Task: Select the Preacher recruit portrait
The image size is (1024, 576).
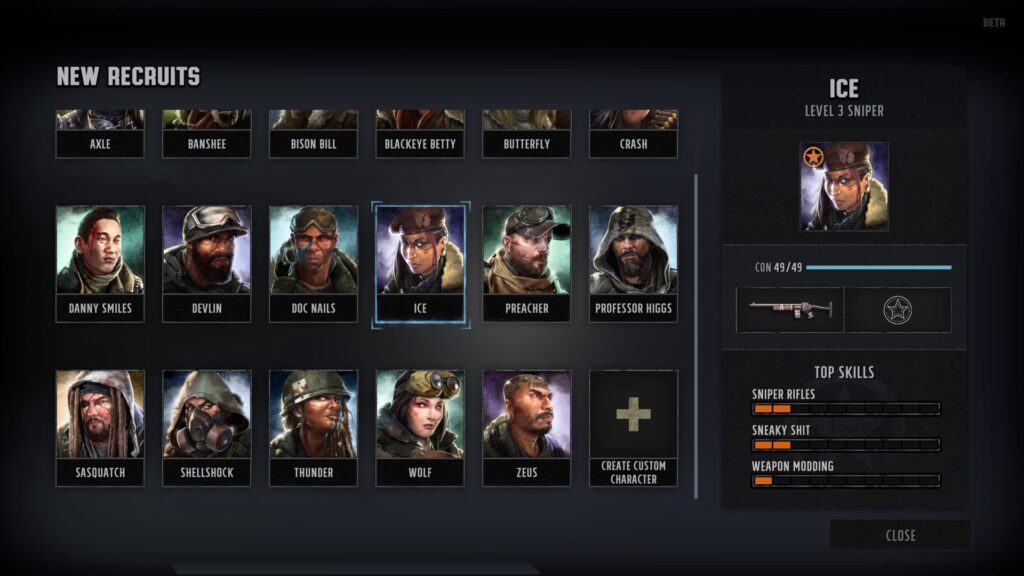Action: tap(526, 264)
